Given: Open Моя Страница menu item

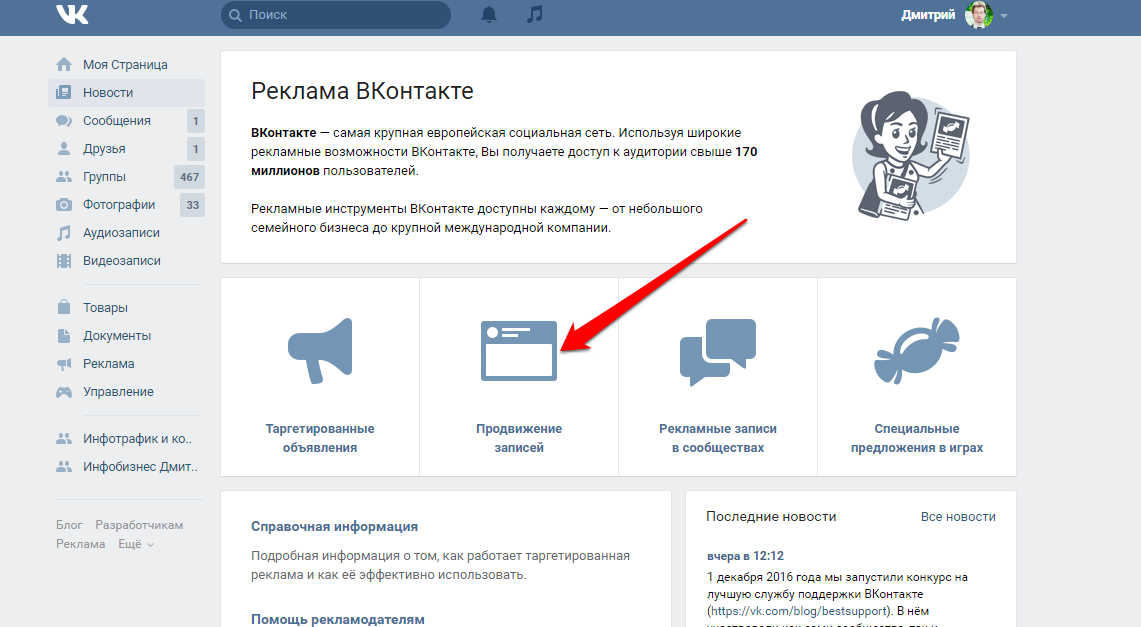Looking at the screenshot, I should (127, 65).
